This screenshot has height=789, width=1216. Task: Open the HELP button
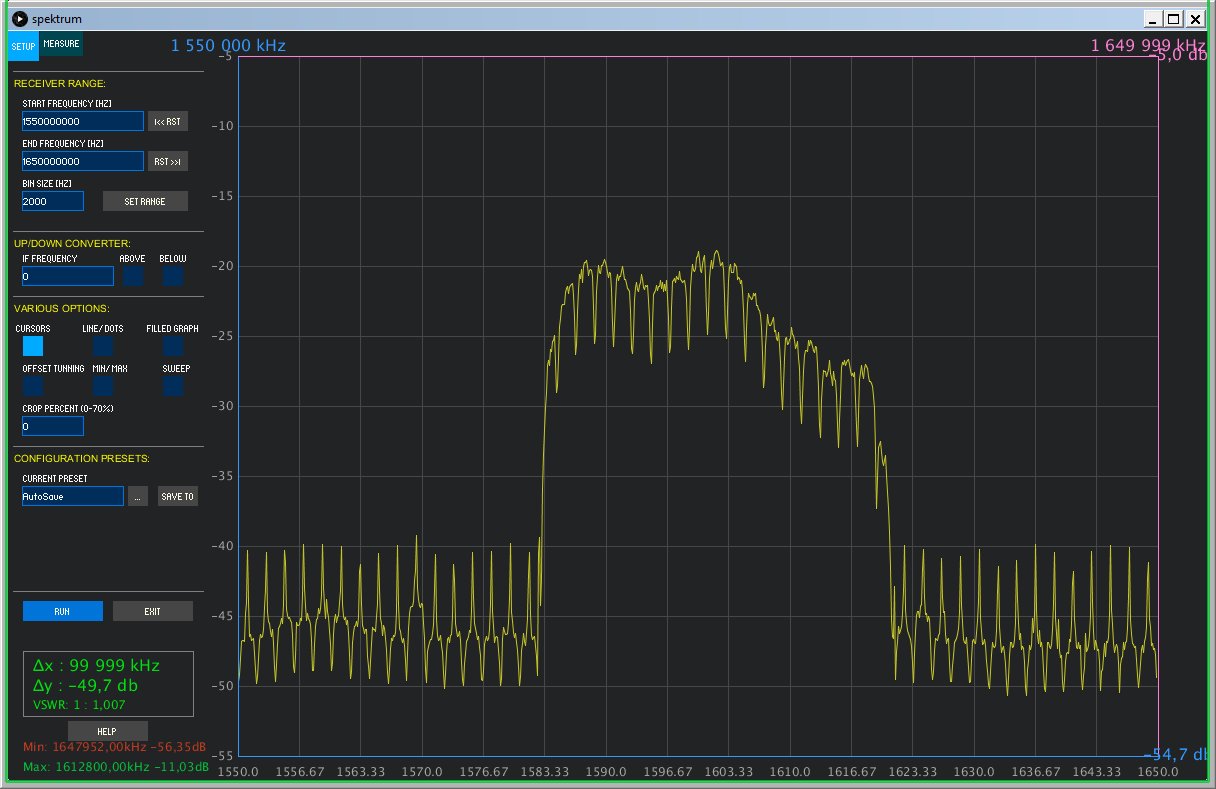pos(107,731)
